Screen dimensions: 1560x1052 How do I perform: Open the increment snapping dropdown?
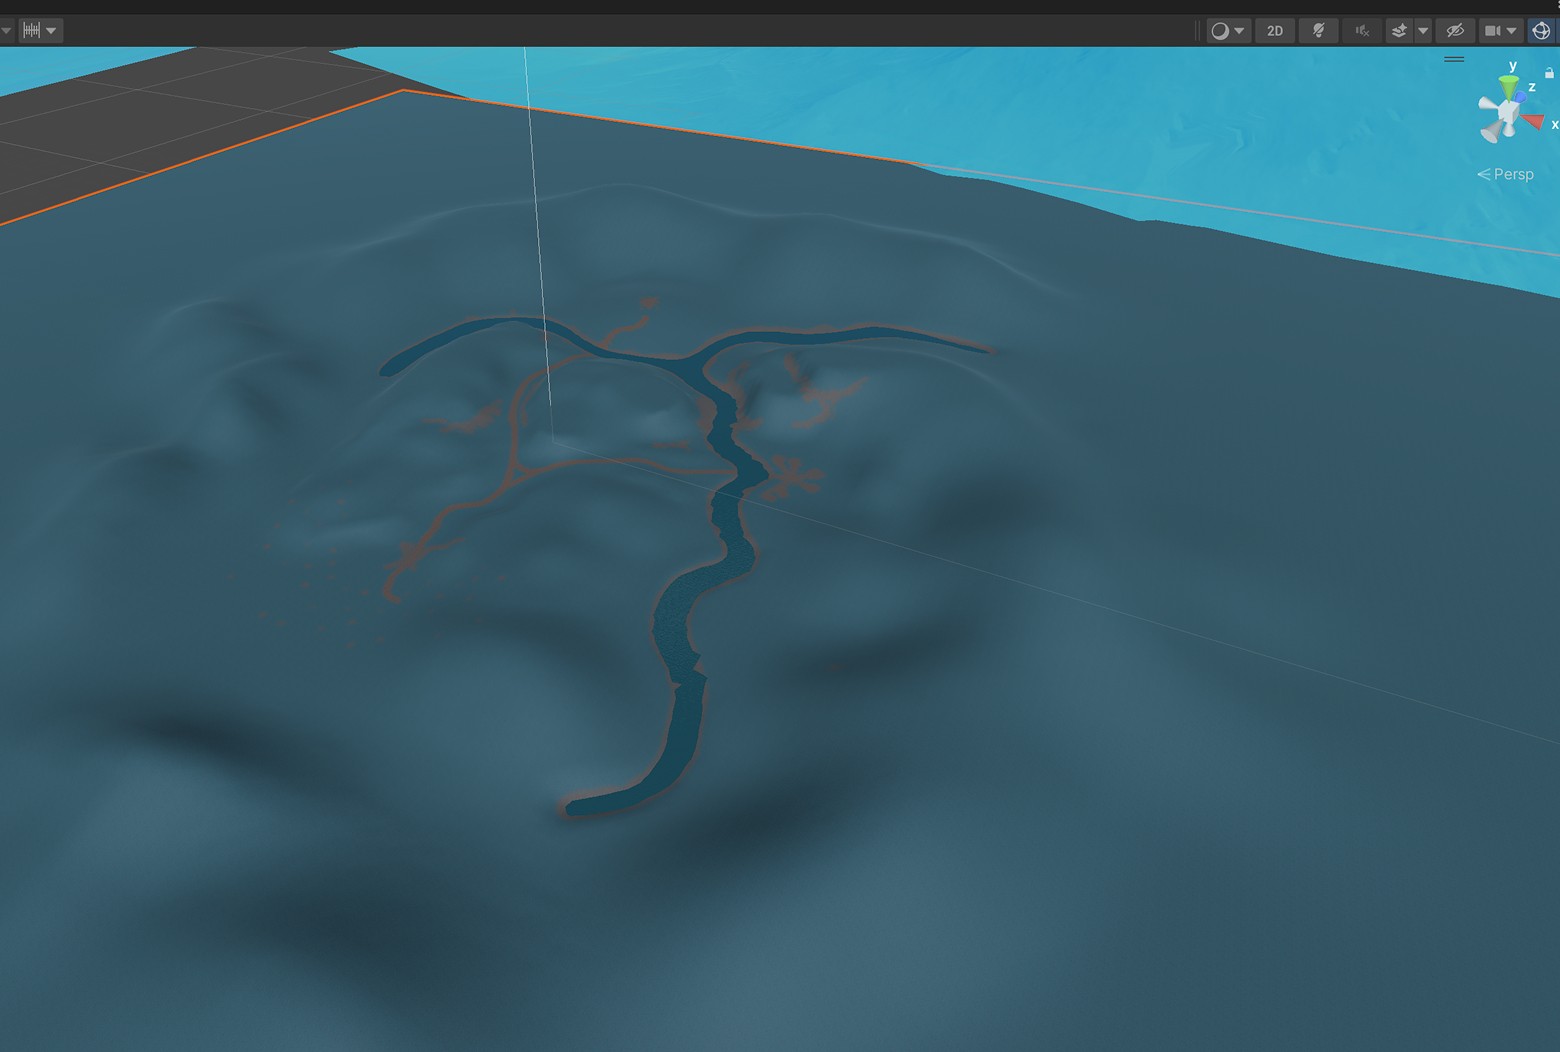pos(40,30)
